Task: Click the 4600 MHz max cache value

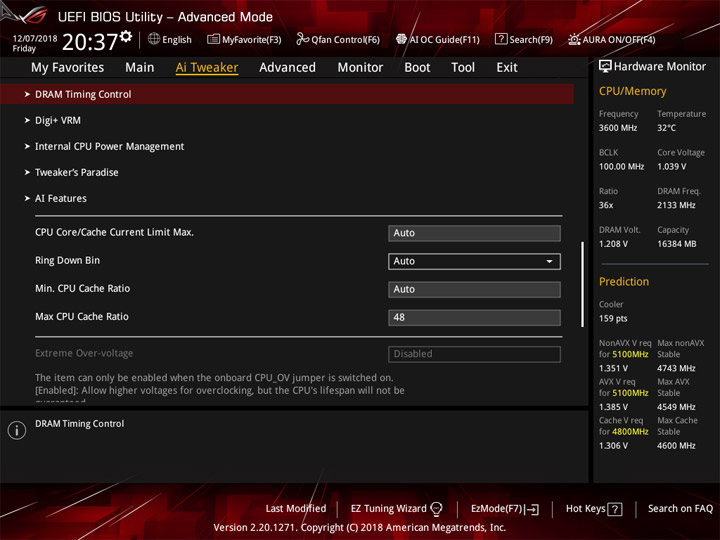Action: click(676, 445)
